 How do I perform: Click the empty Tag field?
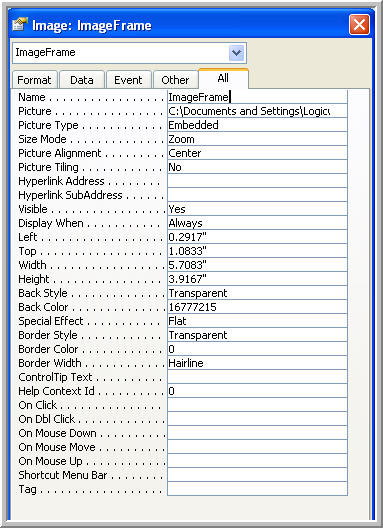pos(257,489)
